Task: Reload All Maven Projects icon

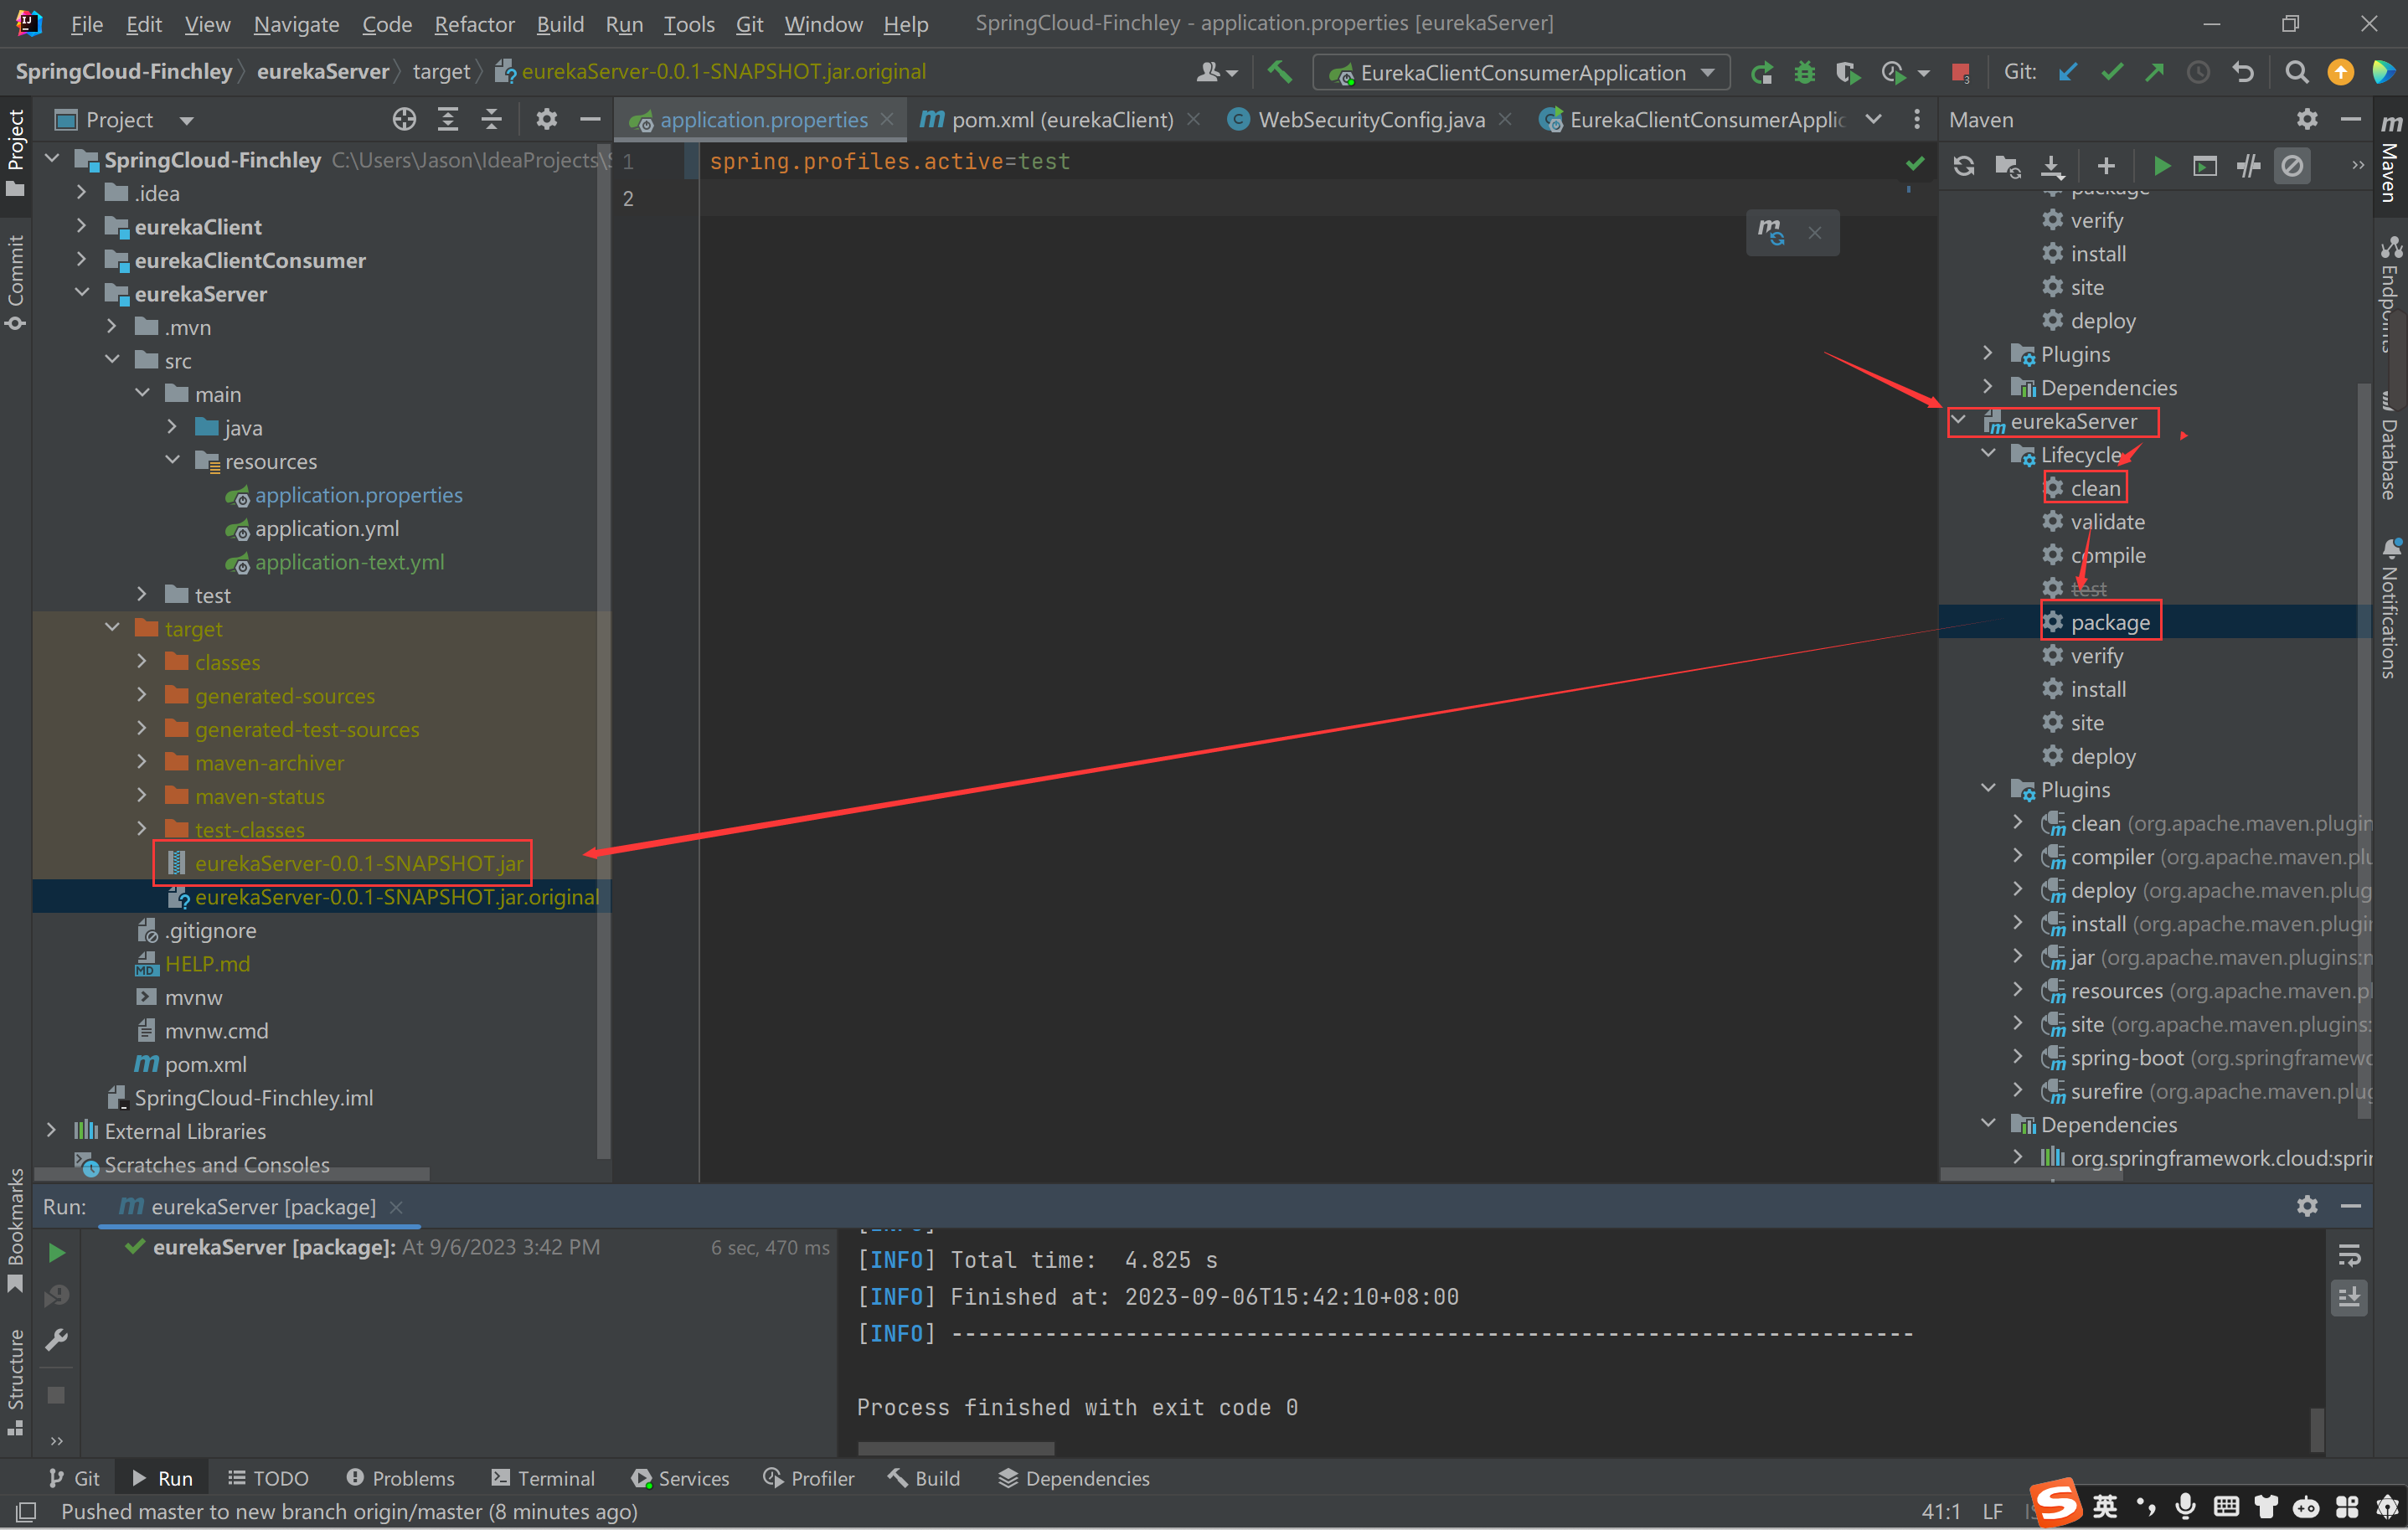Action: [1964, 166]
